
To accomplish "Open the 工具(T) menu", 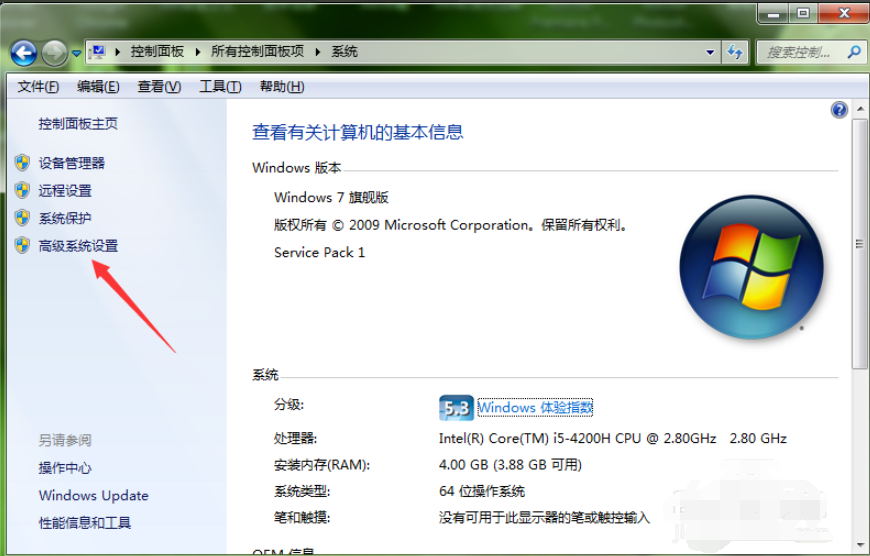I will 220,87.
